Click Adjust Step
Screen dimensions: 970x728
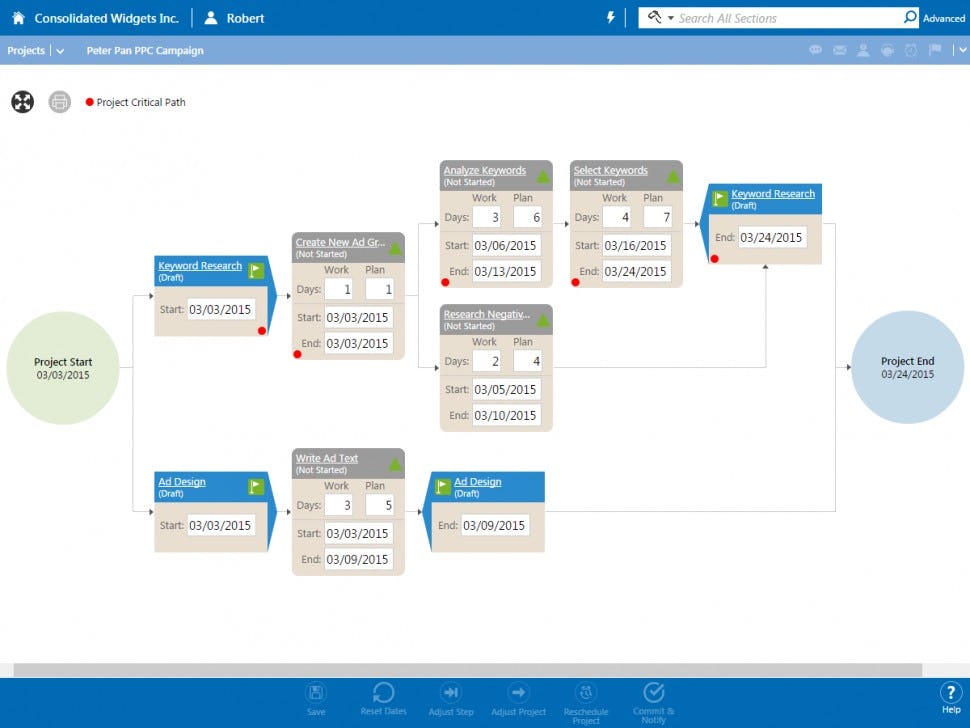click(x=451, y=700)
